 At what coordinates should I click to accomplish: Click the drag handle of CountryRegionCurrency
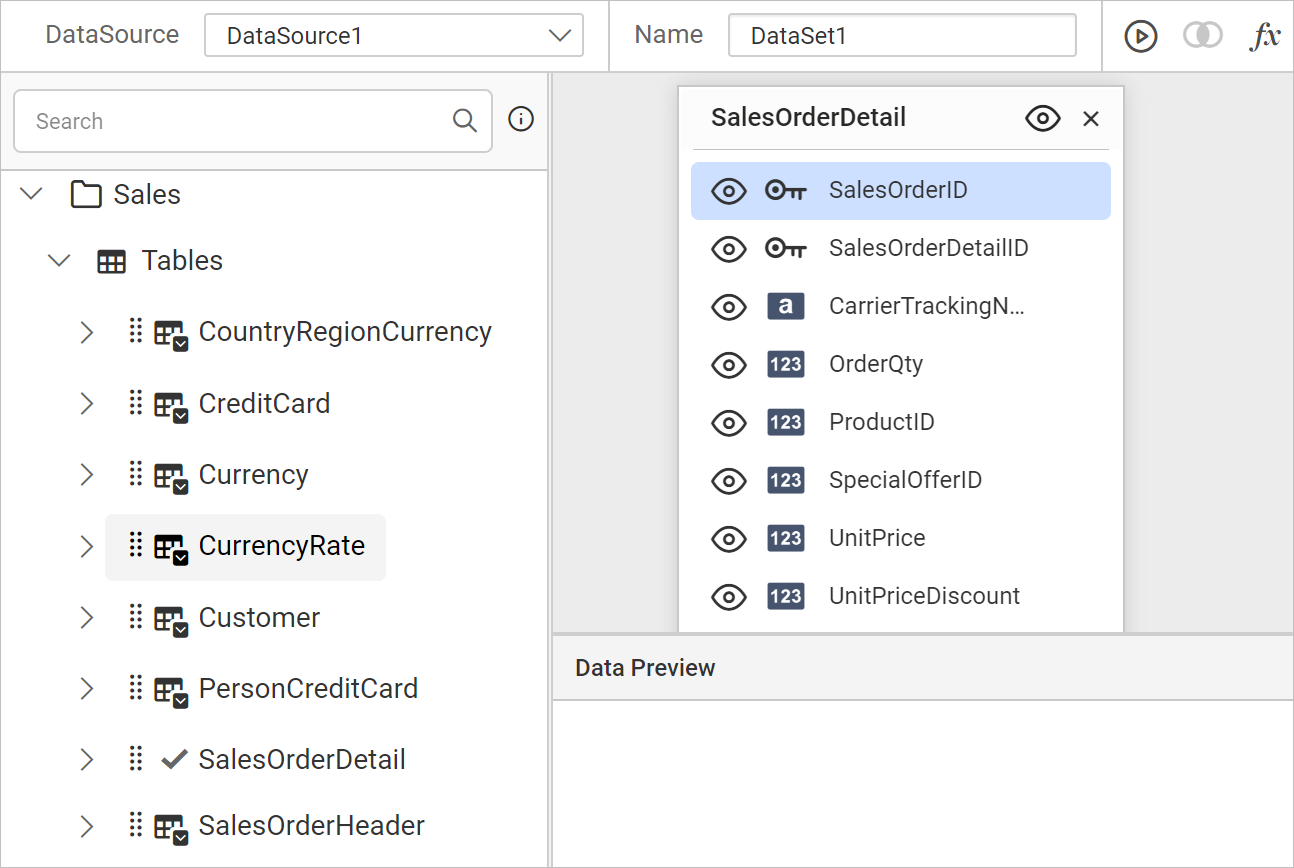[x=136, y=331]
